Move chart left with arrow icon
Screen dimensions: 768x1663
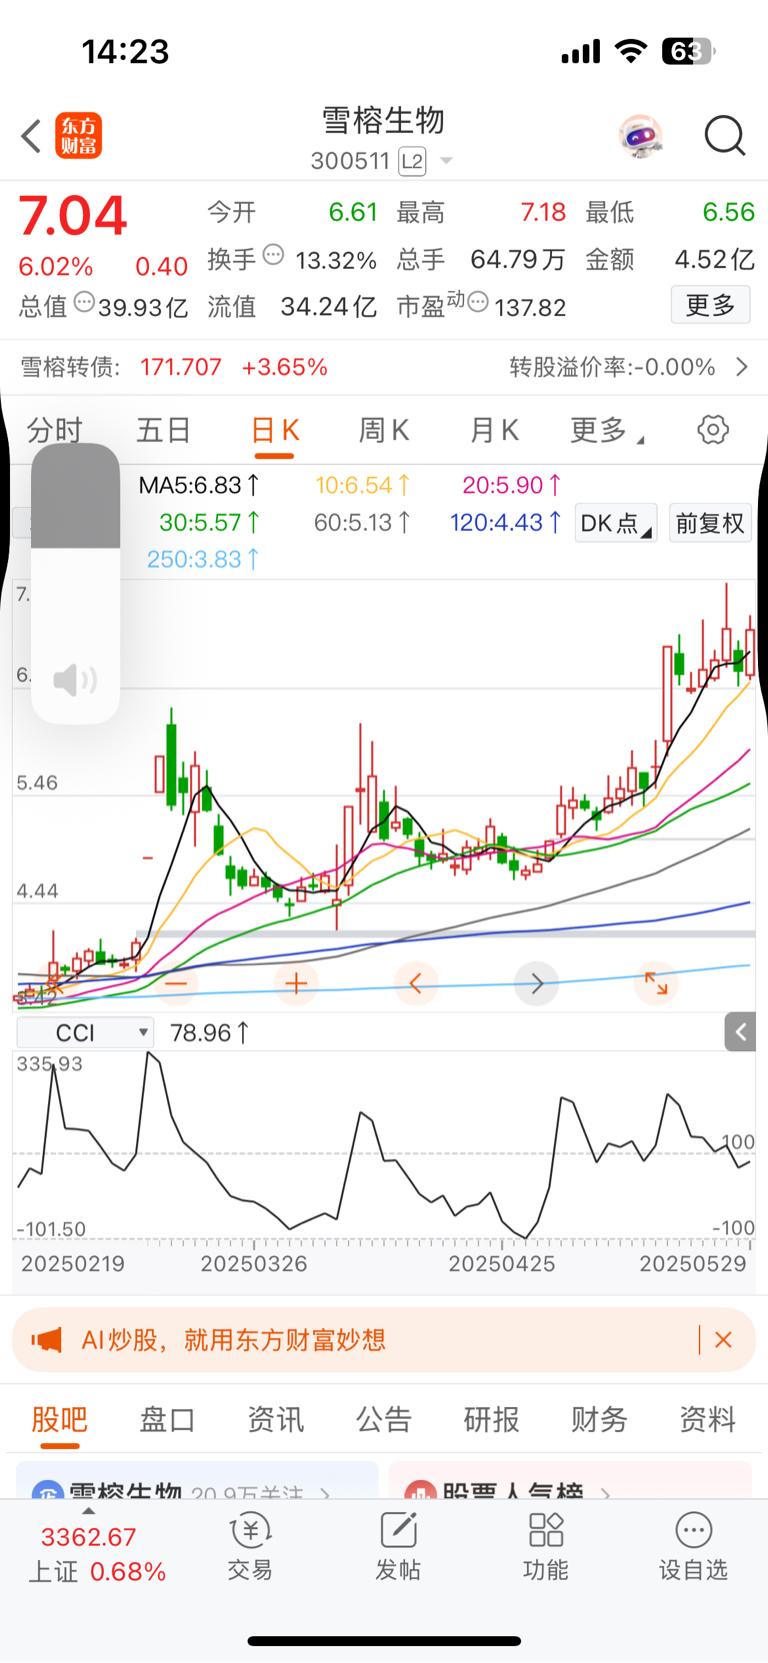(x=416, y=984)
